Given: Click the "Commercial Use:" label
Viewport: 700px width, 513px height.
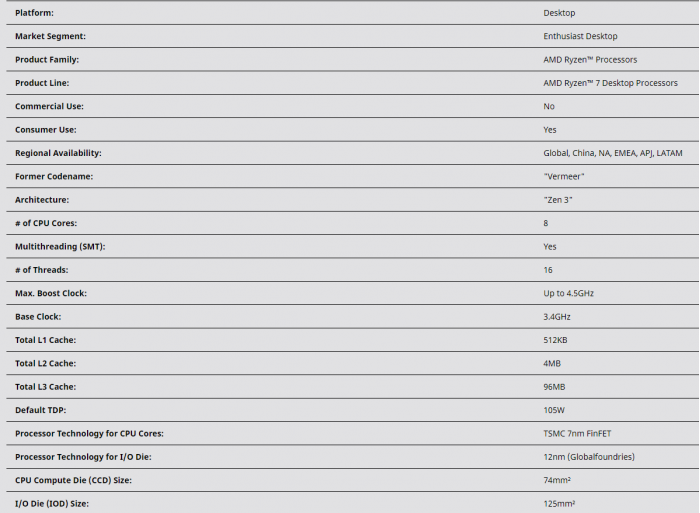Looking at the screenshot, I should tap(49, 106).
